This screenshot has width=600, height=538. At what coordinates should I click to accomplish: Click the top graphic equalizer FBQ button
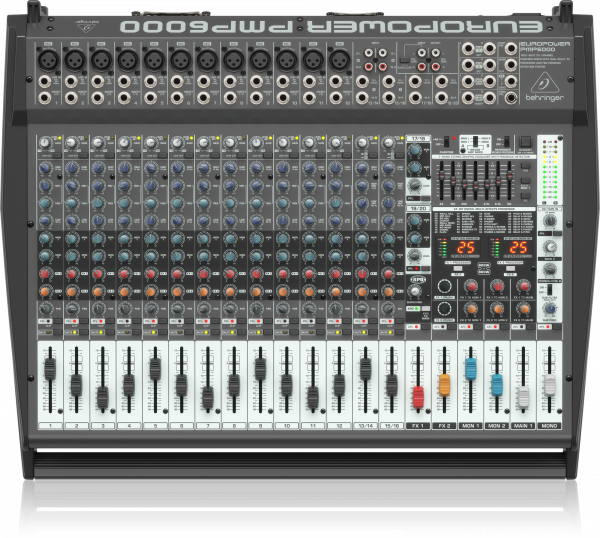pyautogui.click(x=525, y=166)
